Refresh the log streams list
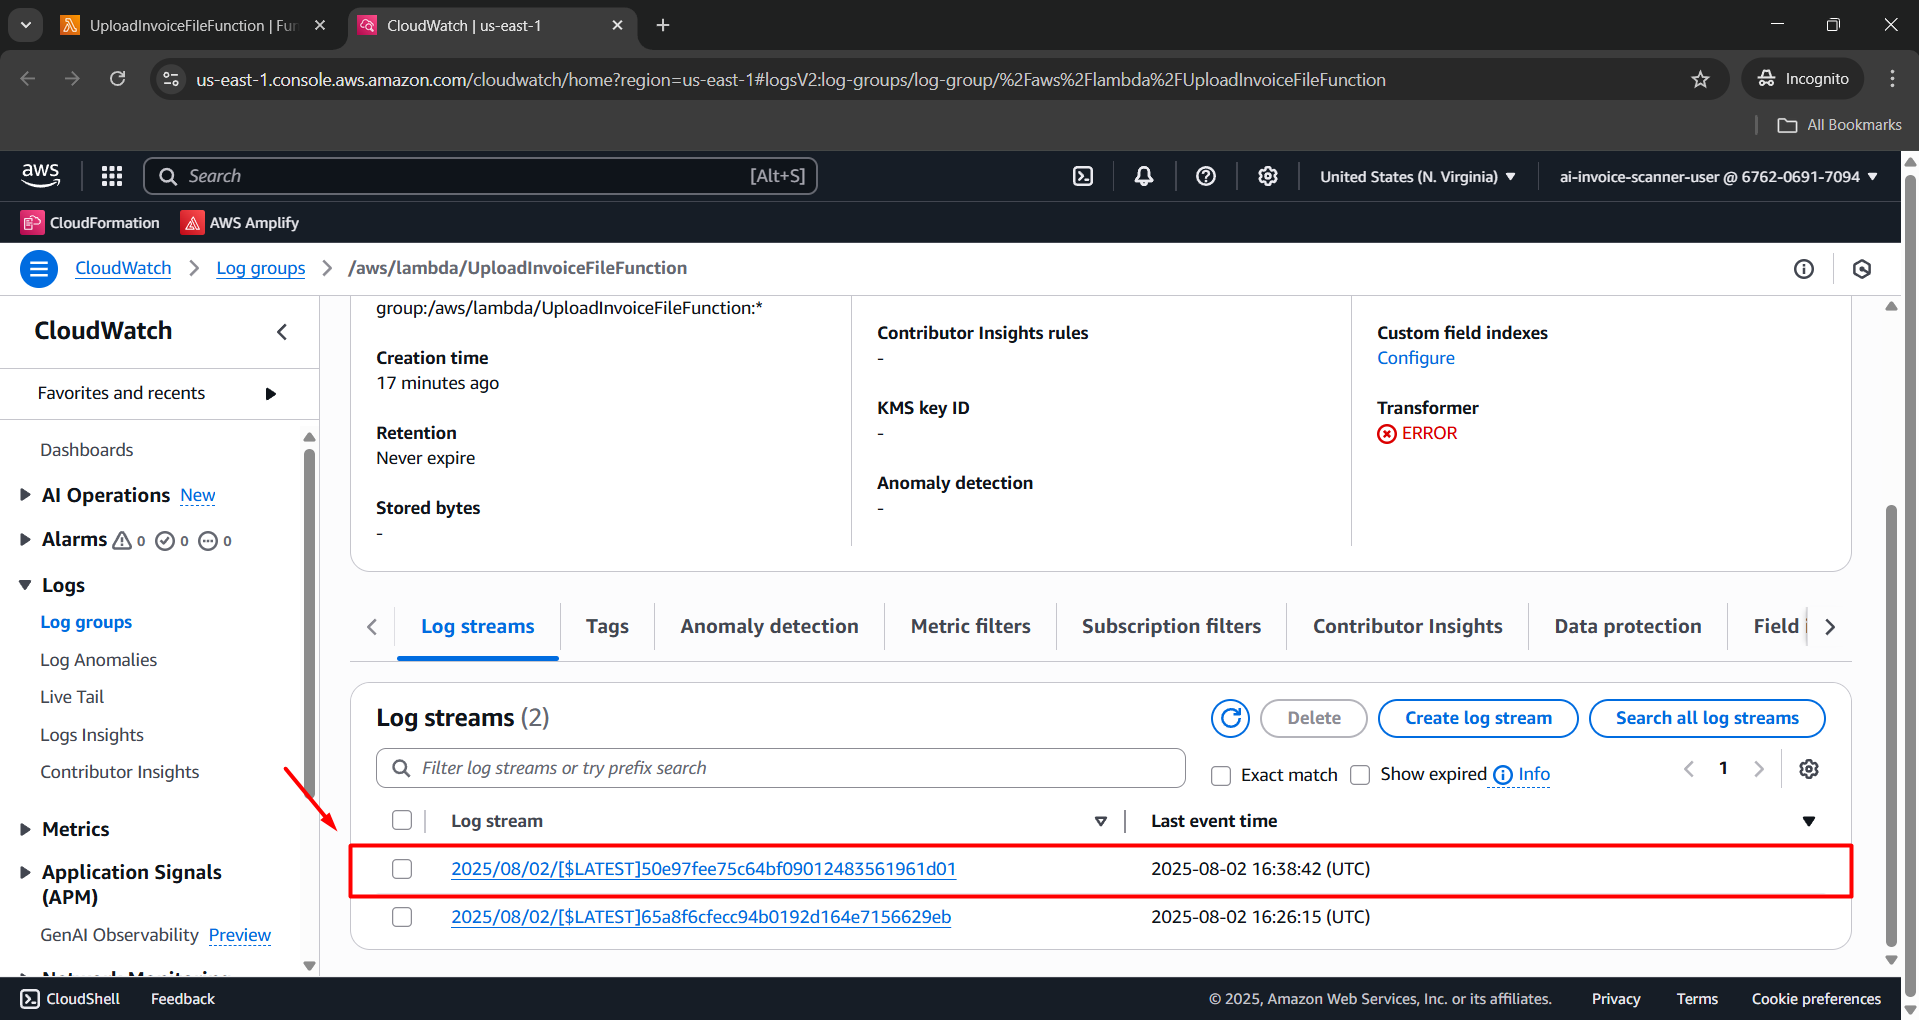This screenshot has width=1919, height=1020. point(1229,718)
